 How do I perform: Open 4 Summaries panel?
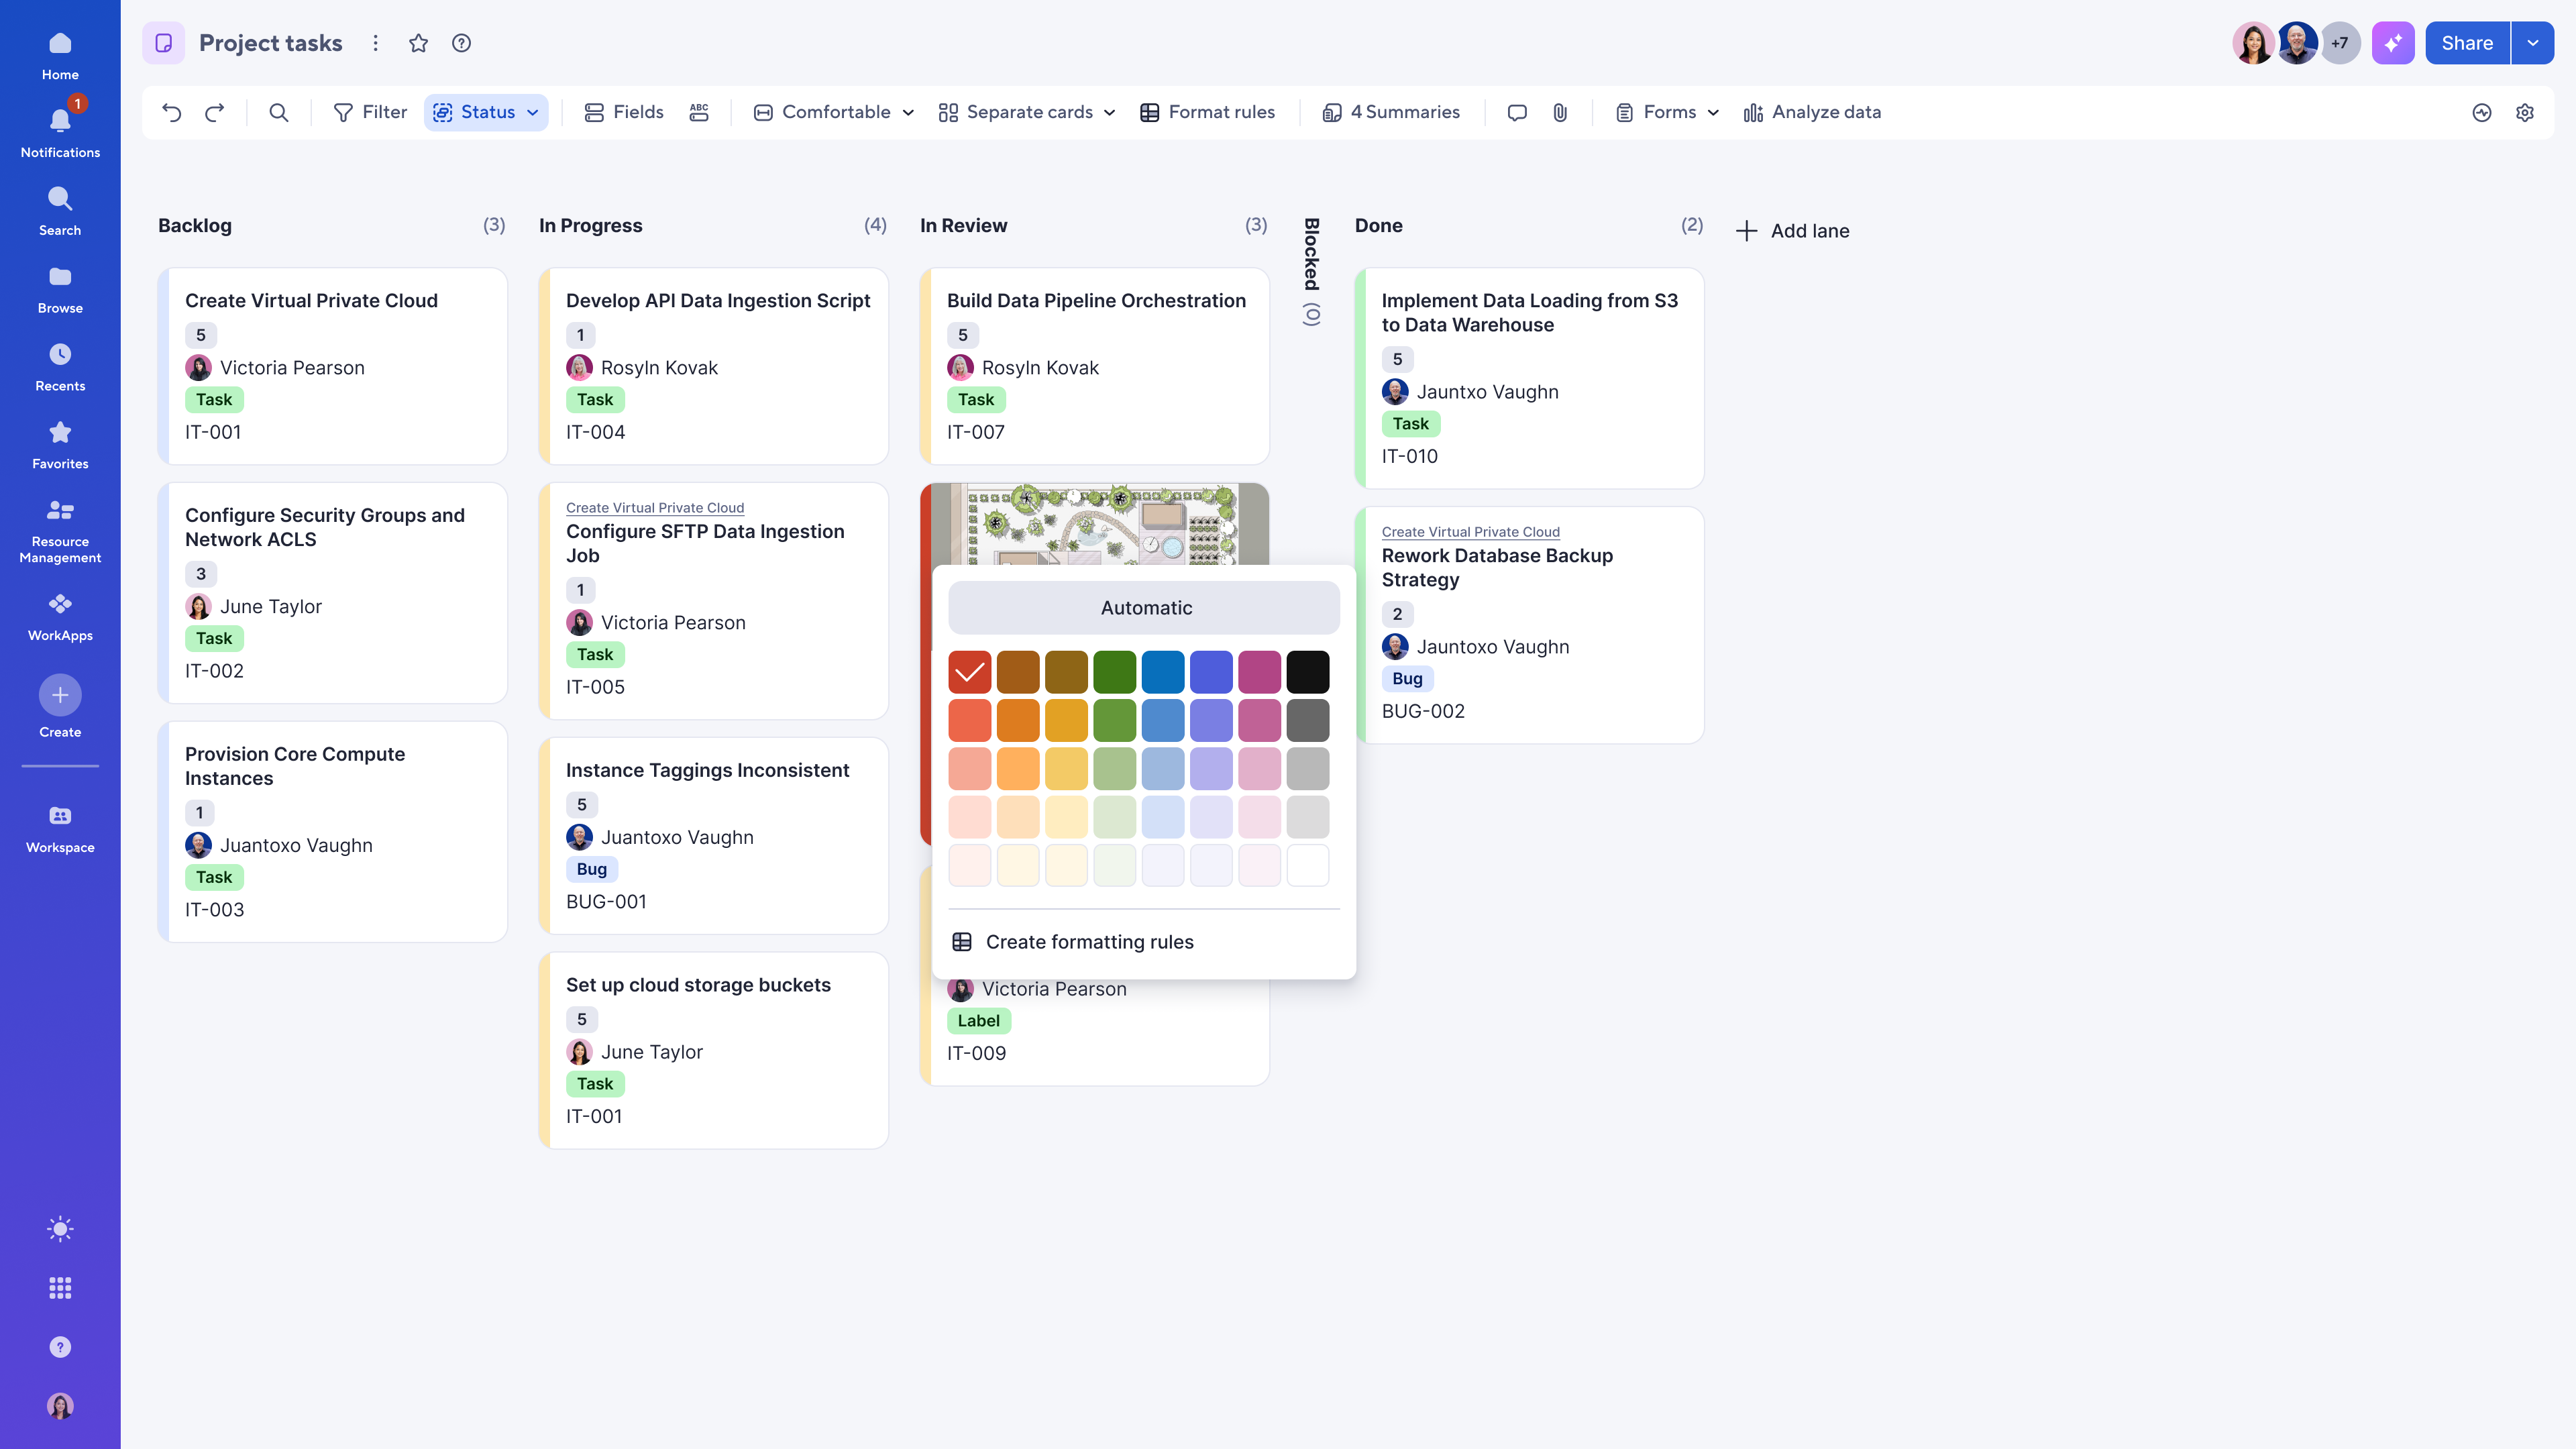point(1391,112)
